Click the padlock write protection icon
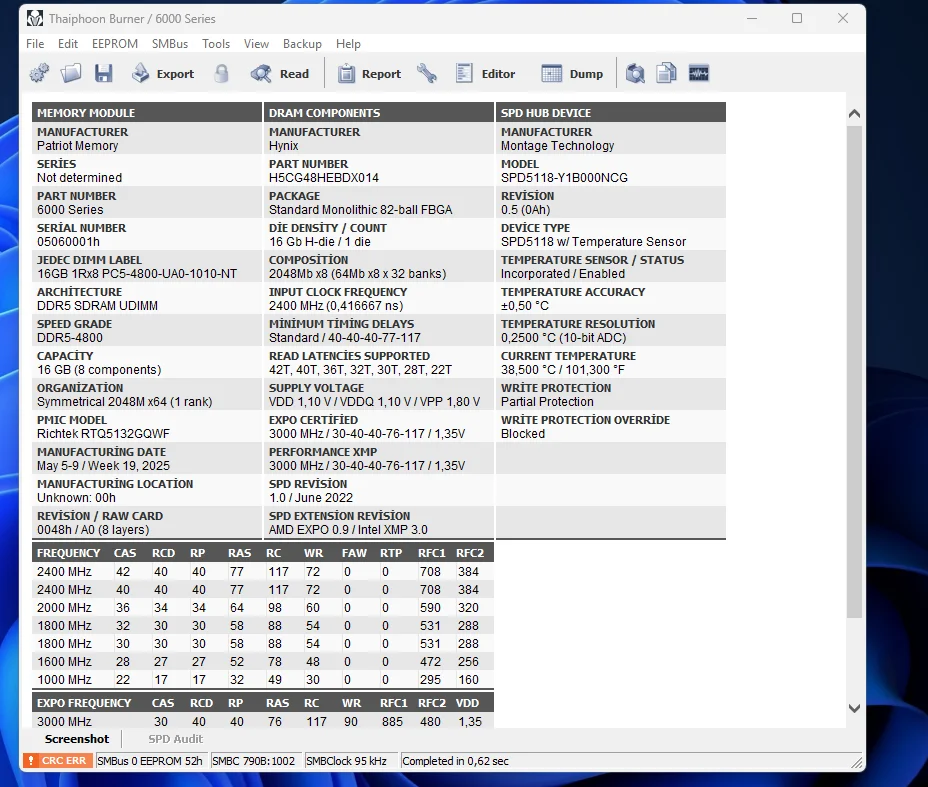Viewport: 928px width, 787px height. [x=221, y=73]
